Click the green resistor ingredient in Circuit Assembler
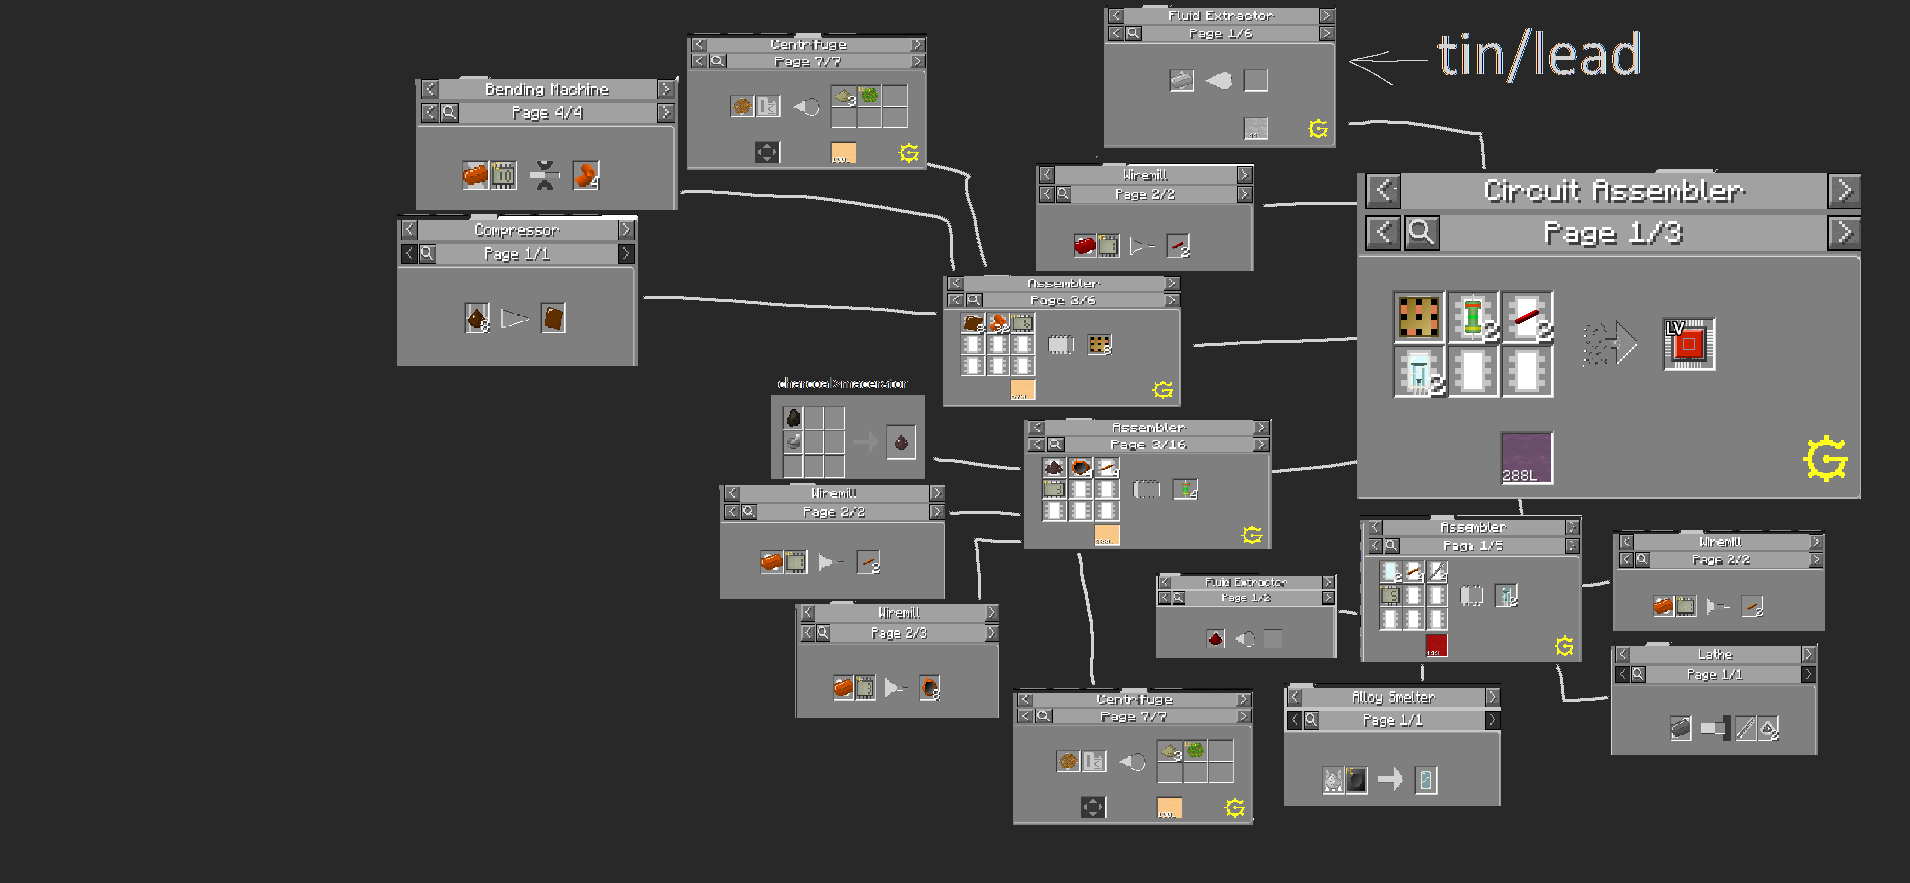Screen dimensions: 1910x883 click(x=1473, y=318)
